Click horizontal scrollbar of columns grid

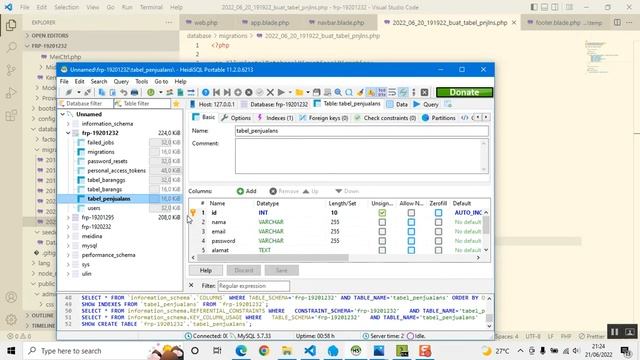pyautogui.click(x=273, y=258)
